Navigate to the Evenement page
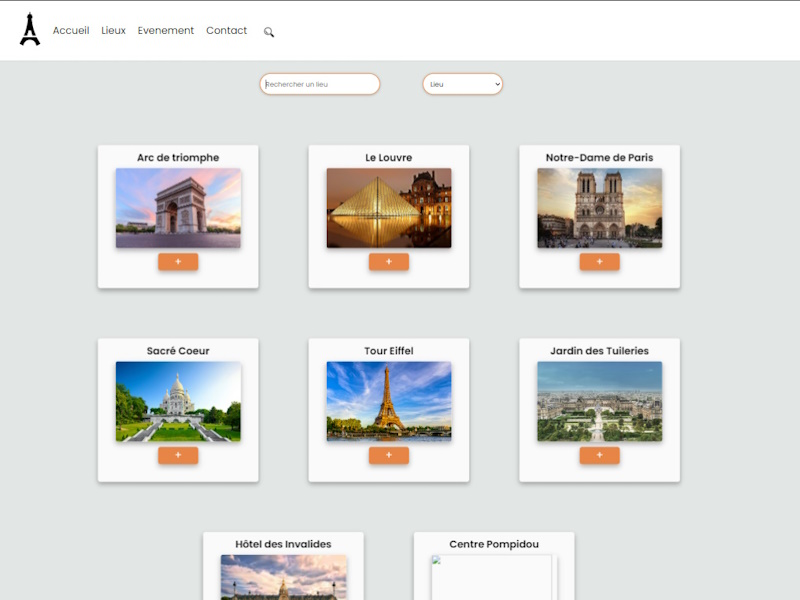The height and width of the screenshot is (600, 800). pos(166,31)
